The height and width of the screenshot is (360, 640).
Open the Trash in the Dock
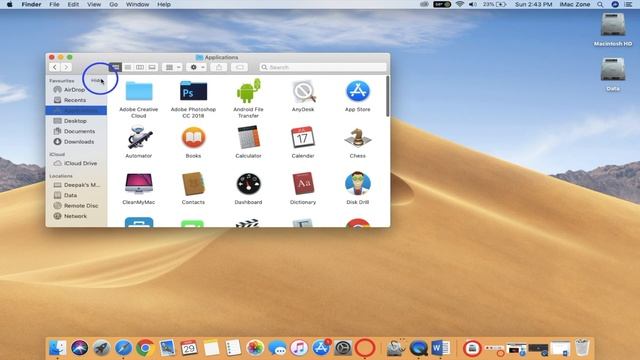click(582, 348)
